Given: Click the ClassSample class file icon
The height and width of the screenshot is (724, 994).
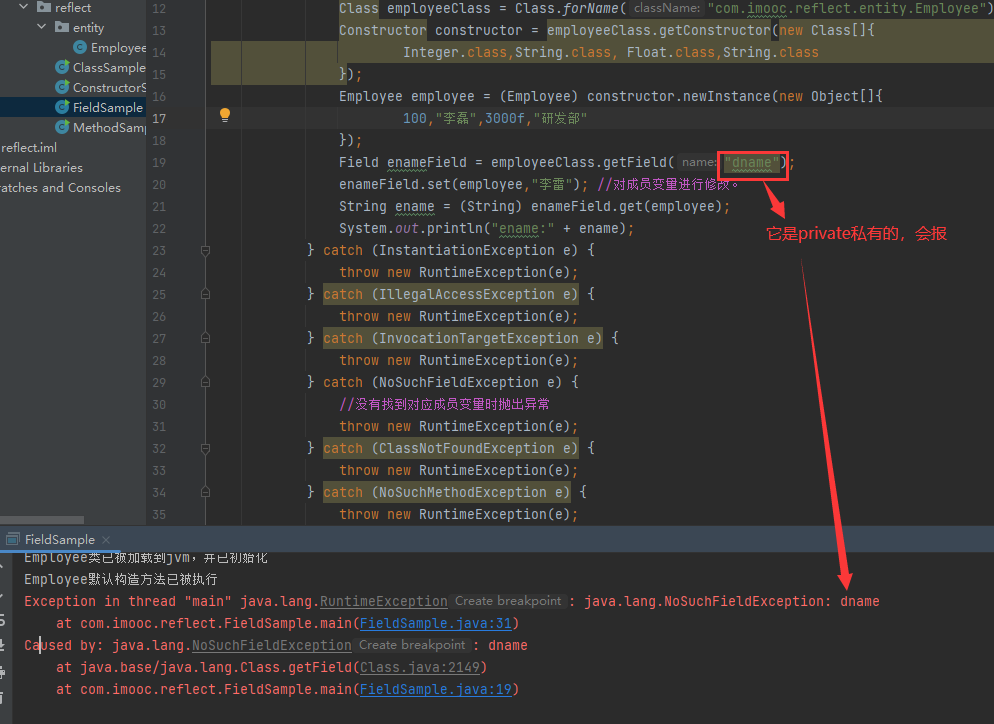Looking at the screenshot, I should pos(63,68).
